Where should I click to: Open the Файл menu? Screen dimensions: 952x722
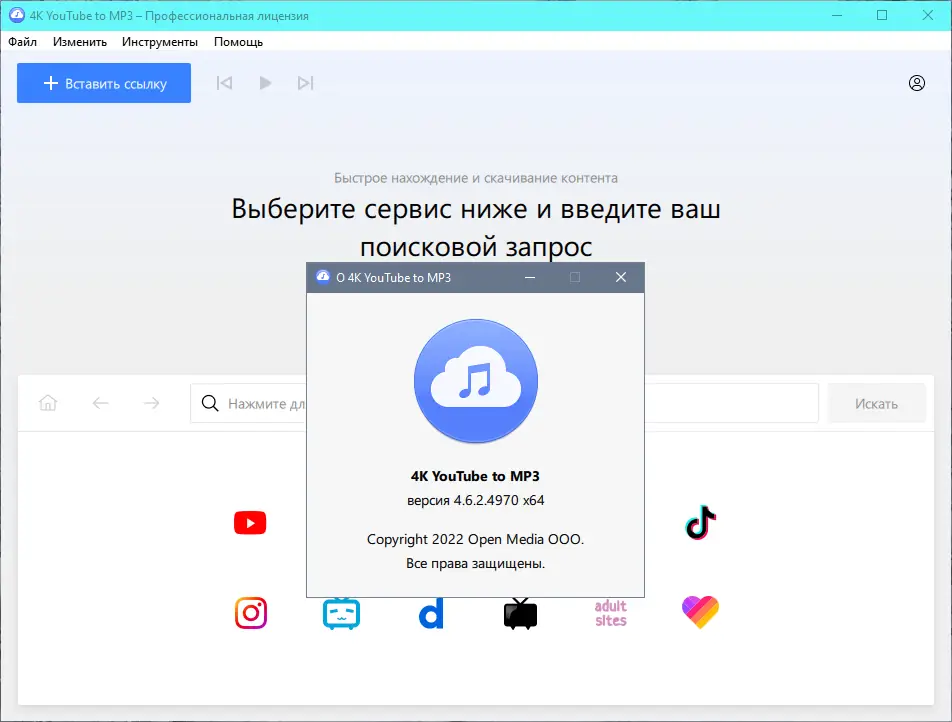22,42
